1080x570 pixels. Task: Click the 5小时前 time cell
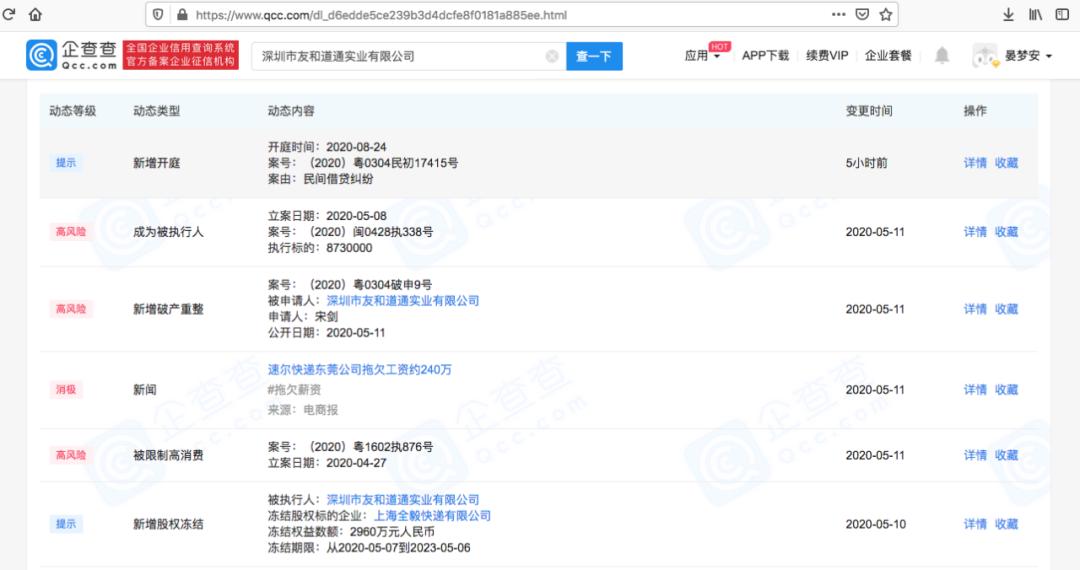coord(866,163)
